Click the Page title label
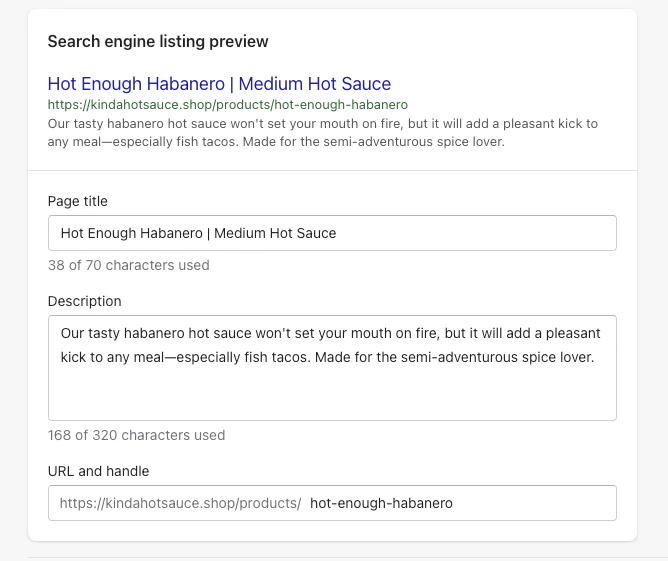 tap(78, 201)
